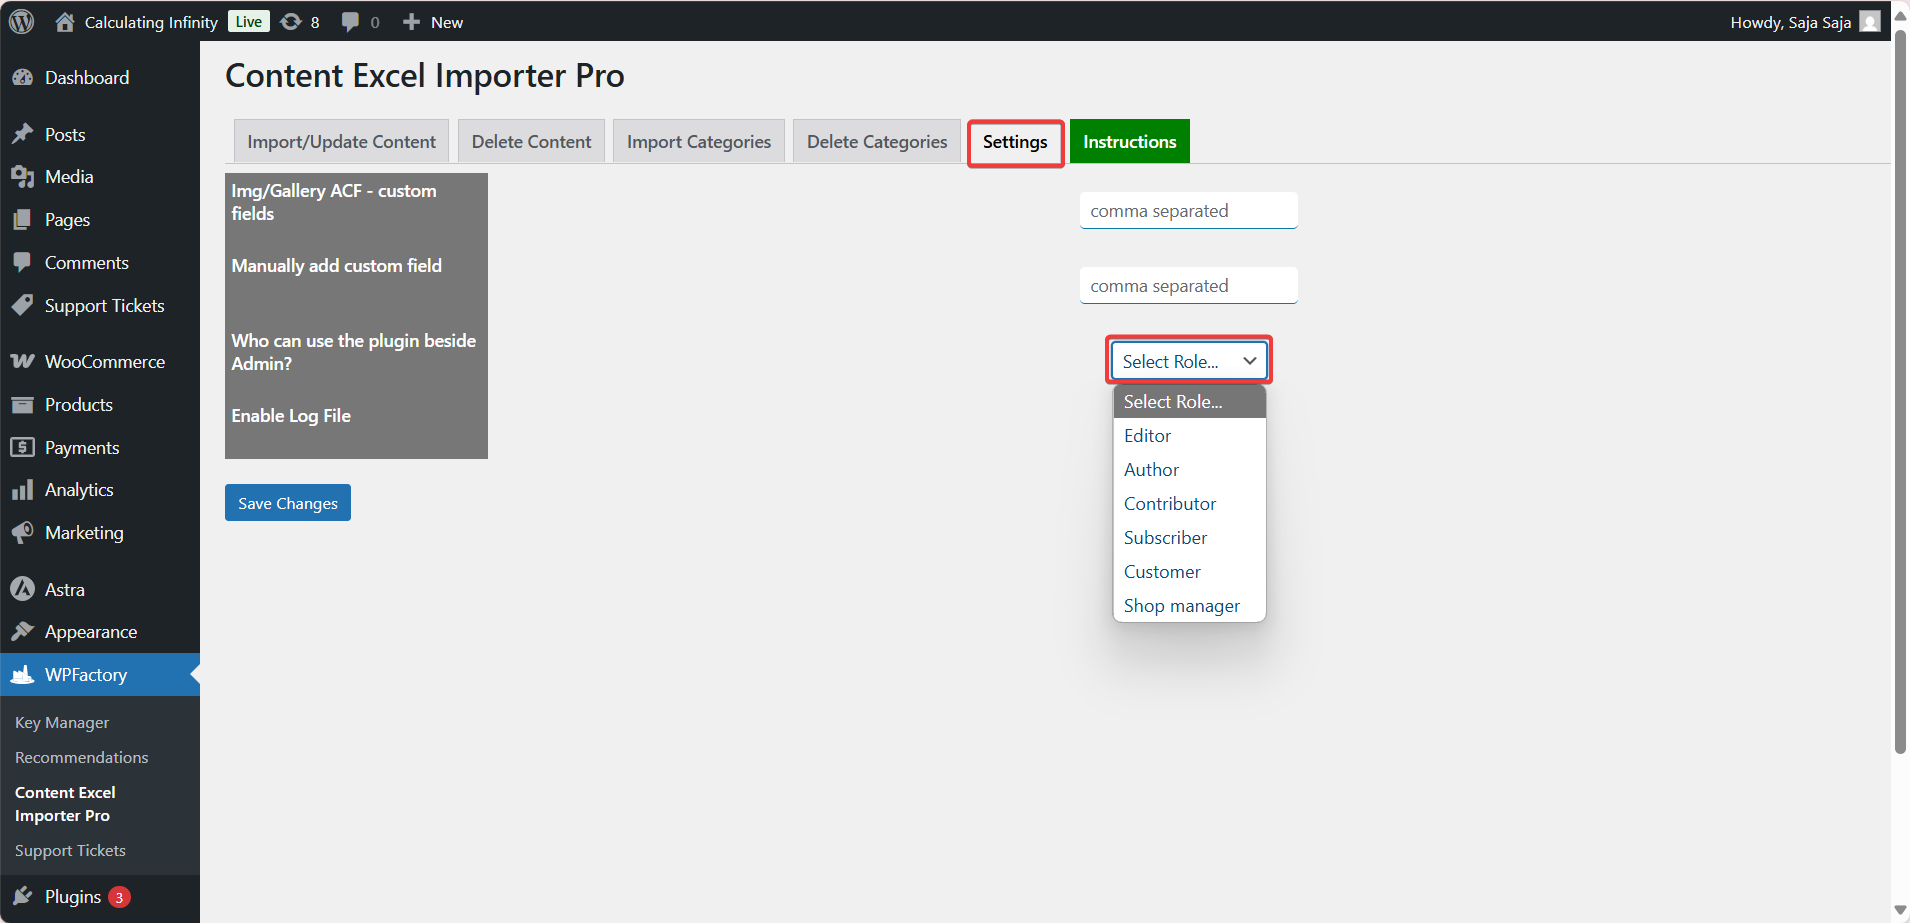Click the Save Changes button
Viewport: 1910px width, 923px height.
[x=288, y=502]
